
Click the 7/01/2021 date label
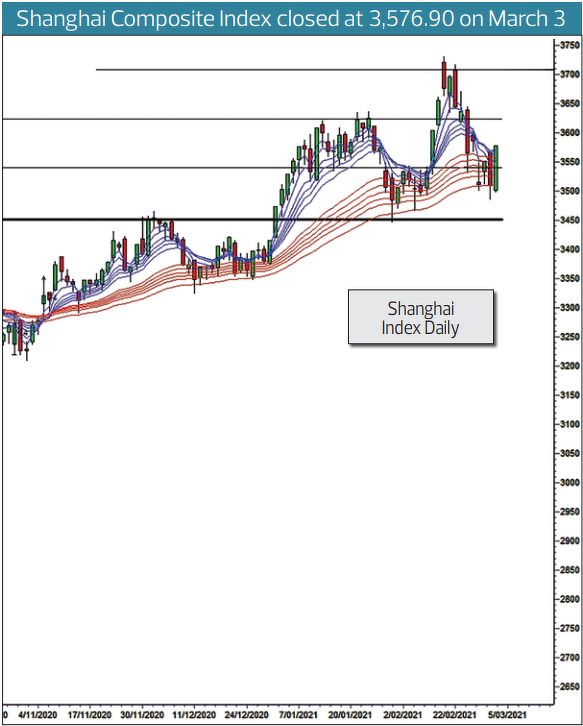298,715
